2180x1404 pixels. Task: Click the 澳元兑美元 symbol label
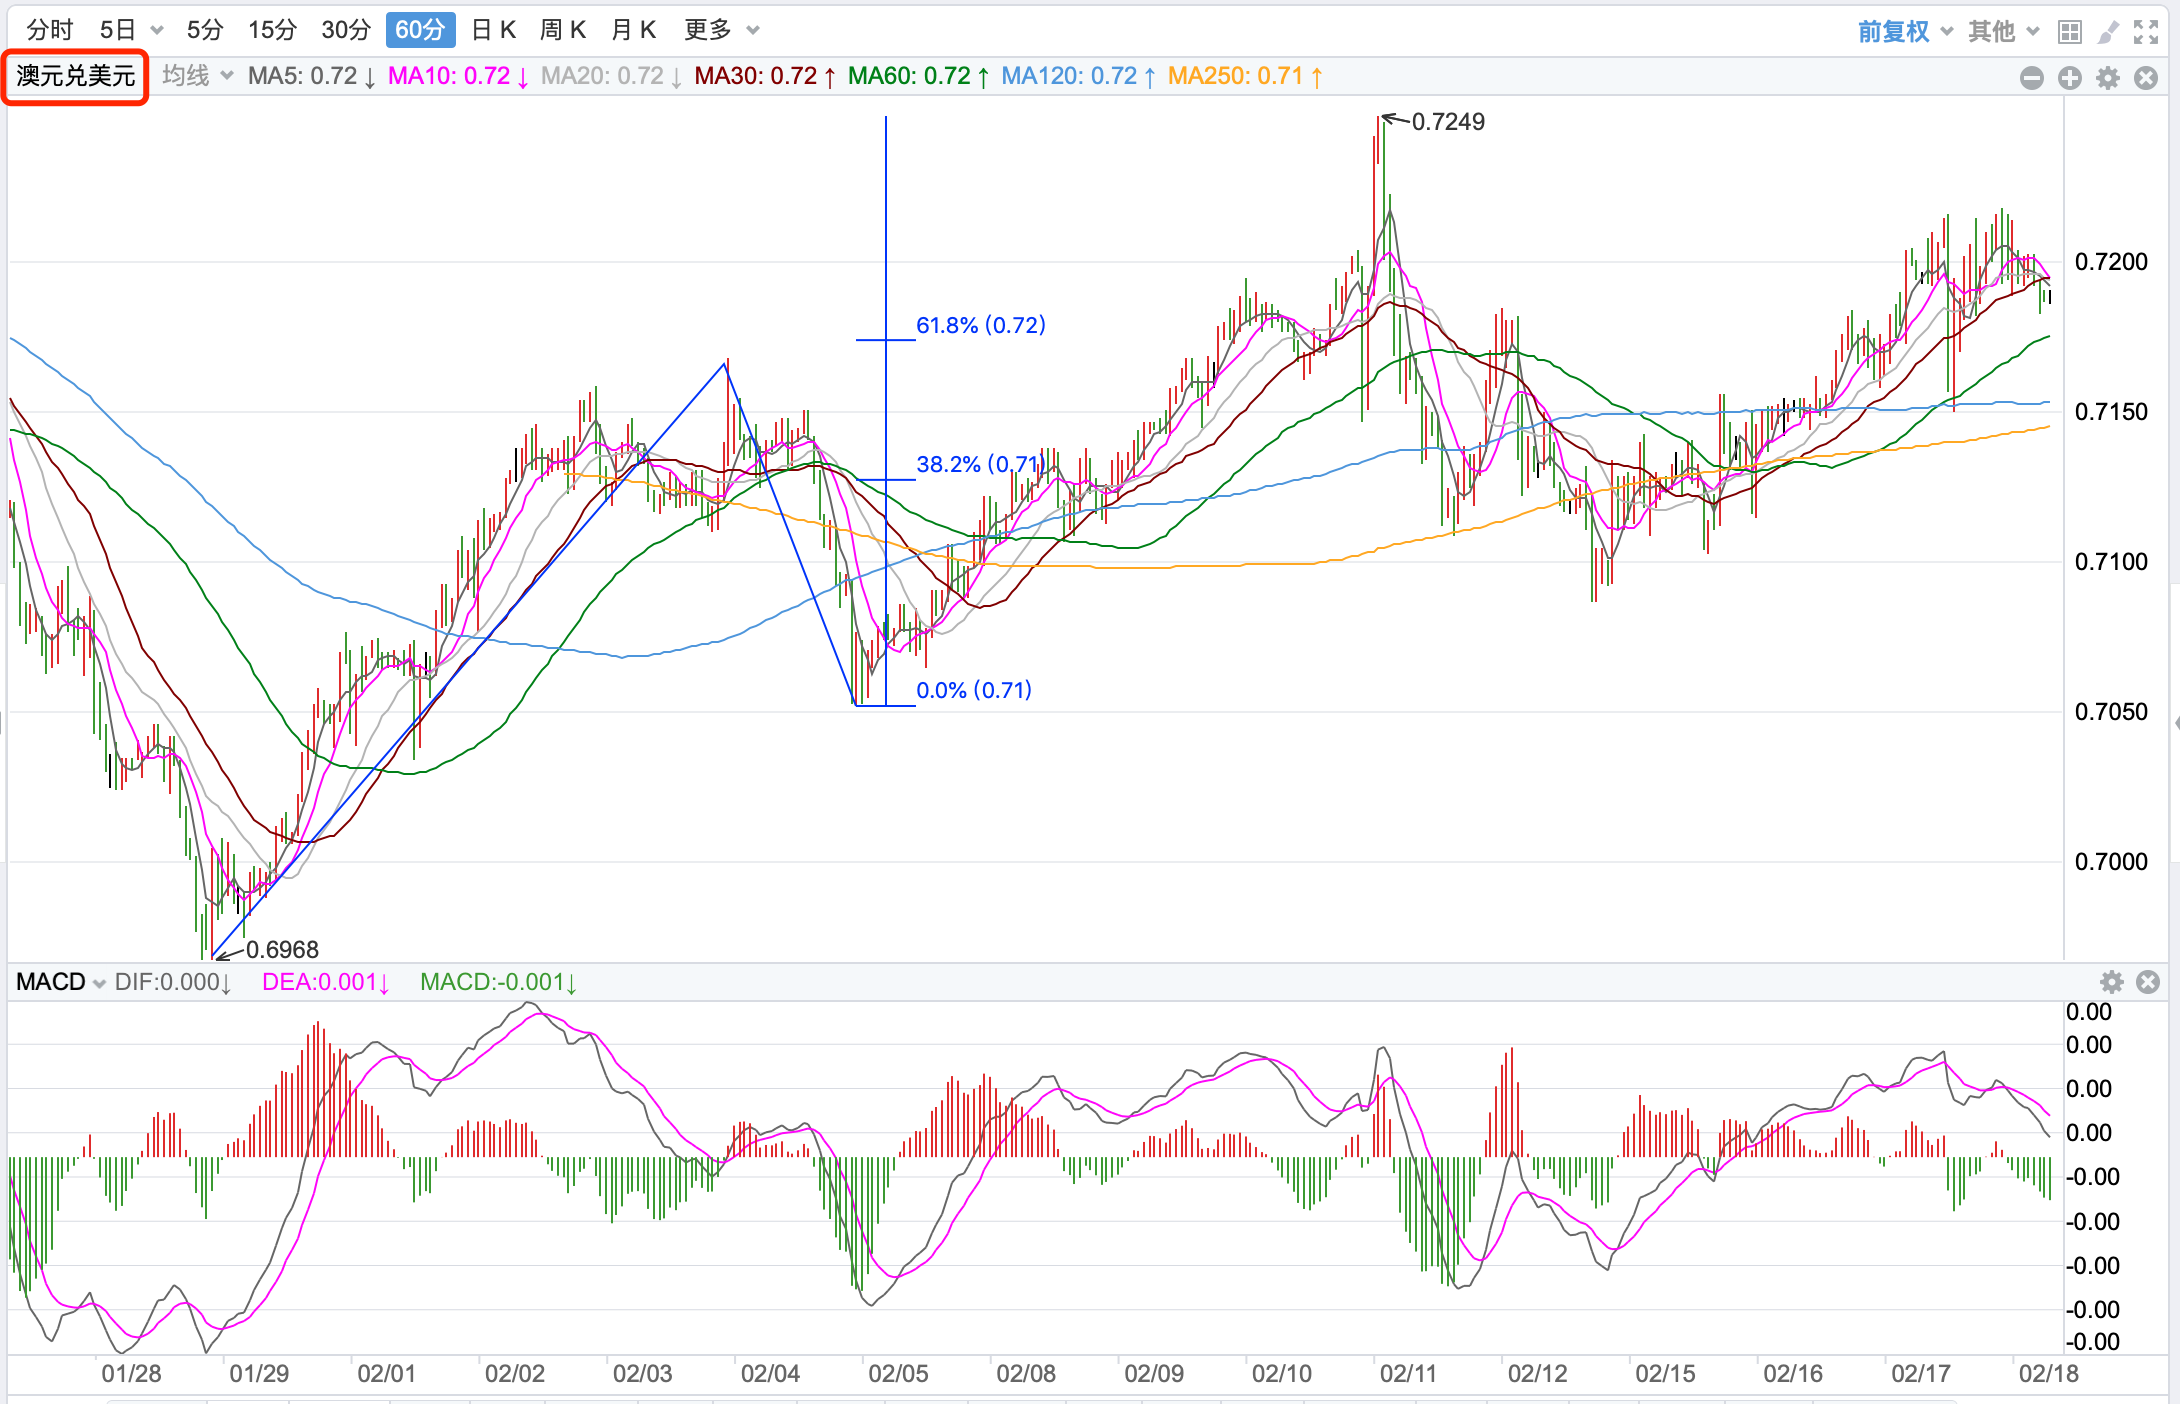(76, 76)
